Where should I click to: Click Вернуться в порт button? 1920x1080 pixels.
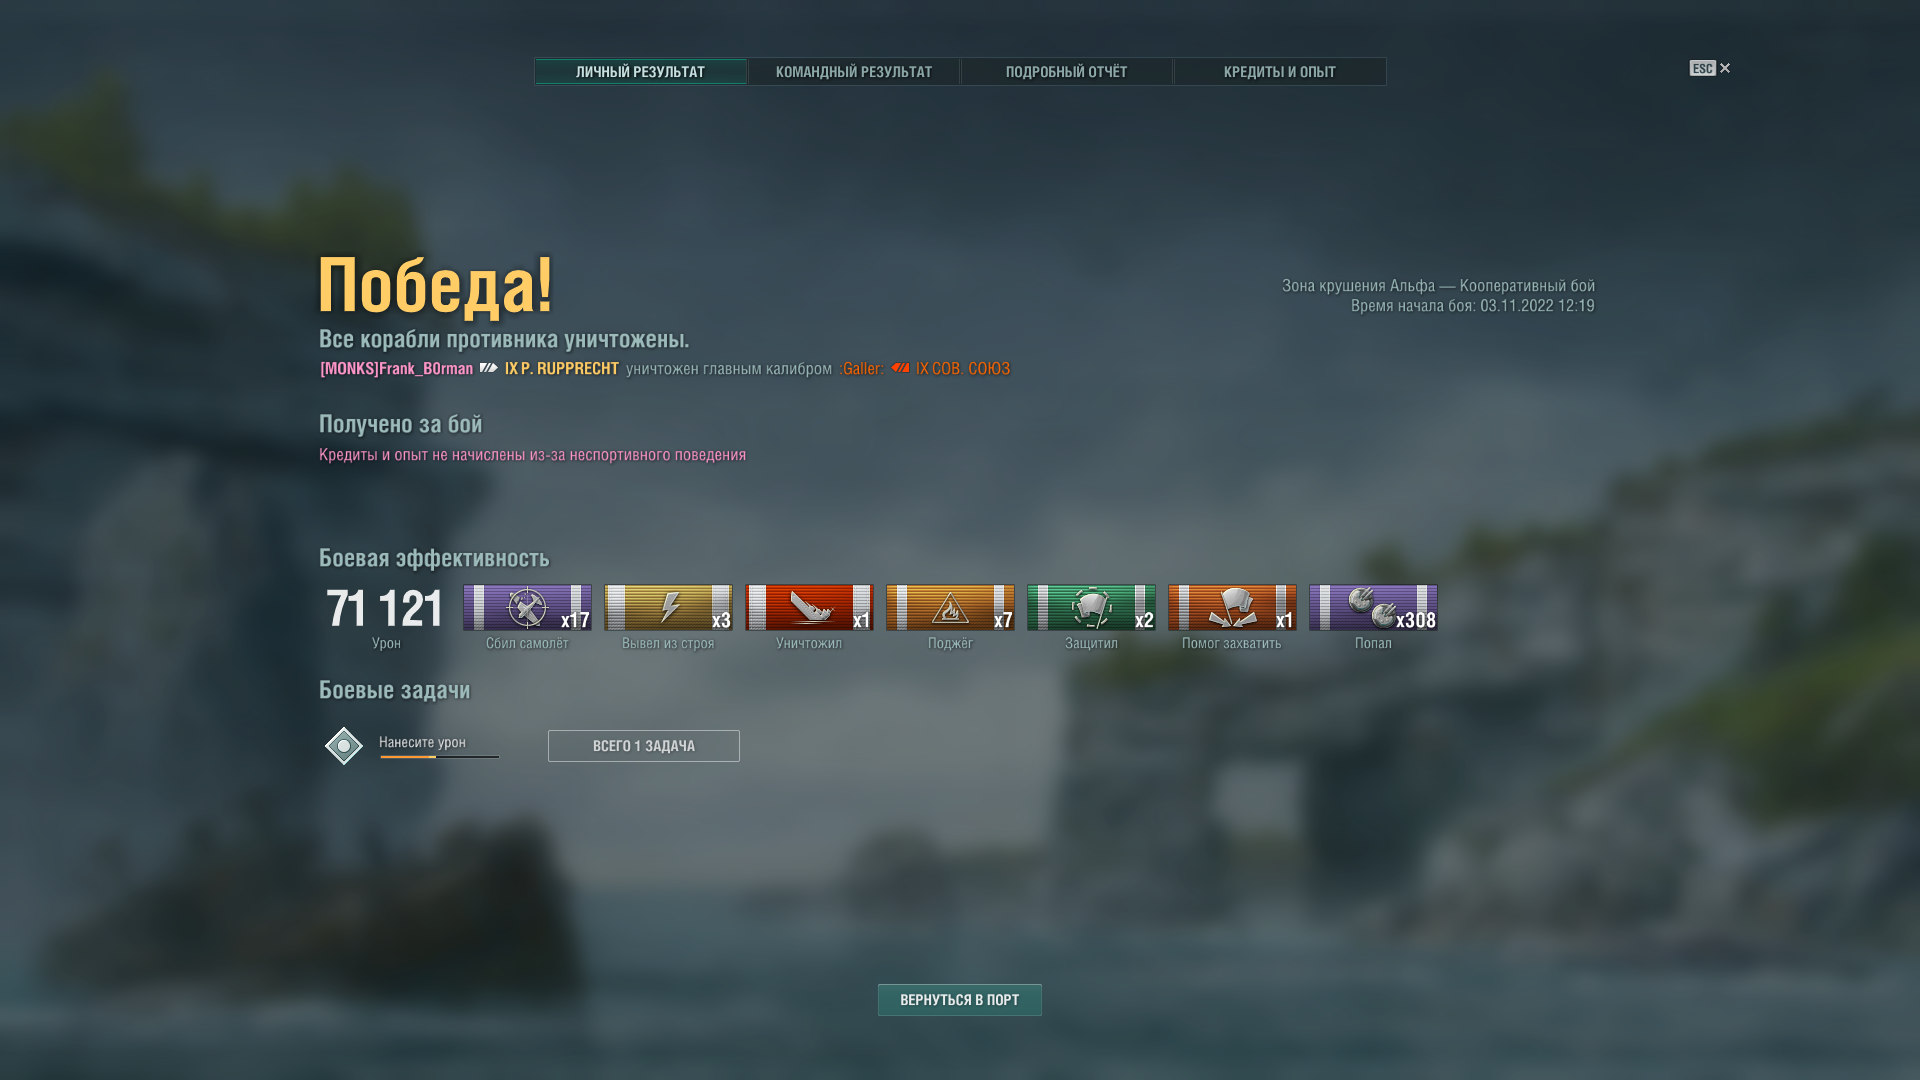tap(960, 1000)
